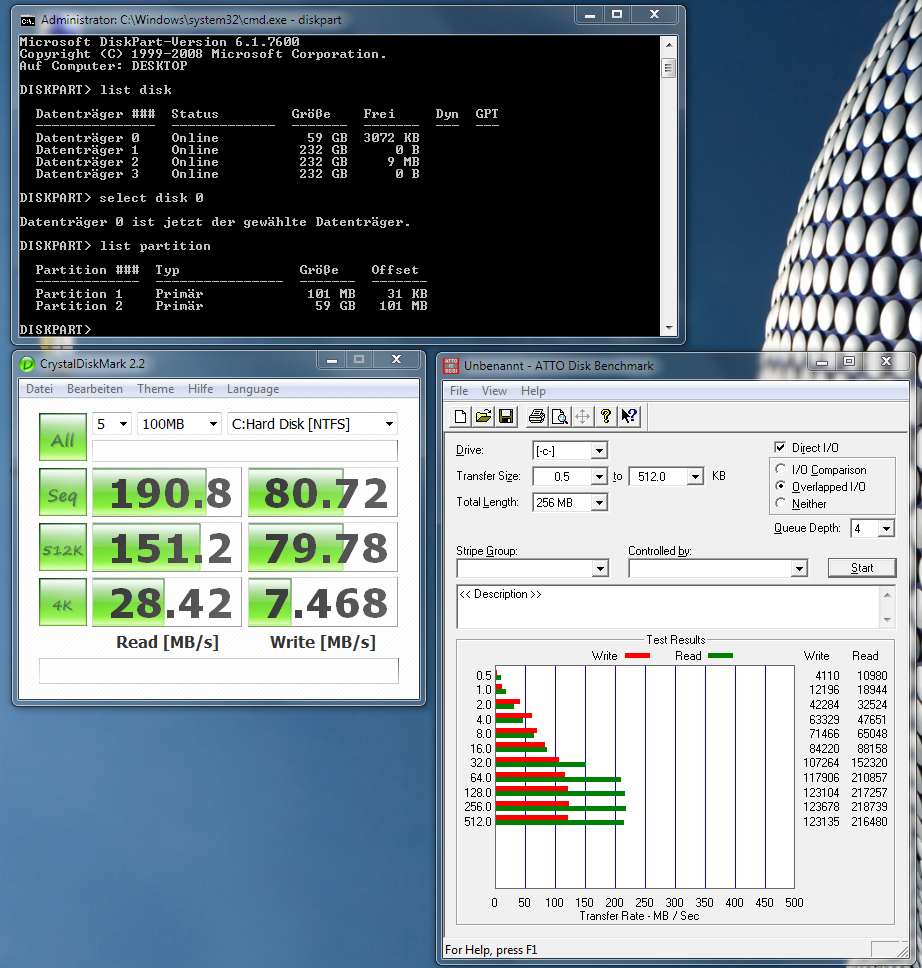Viewport: 922px width, 968px height.
Task: Click the CrystalDiskMark title bar icon
Action: click(27, 364)
